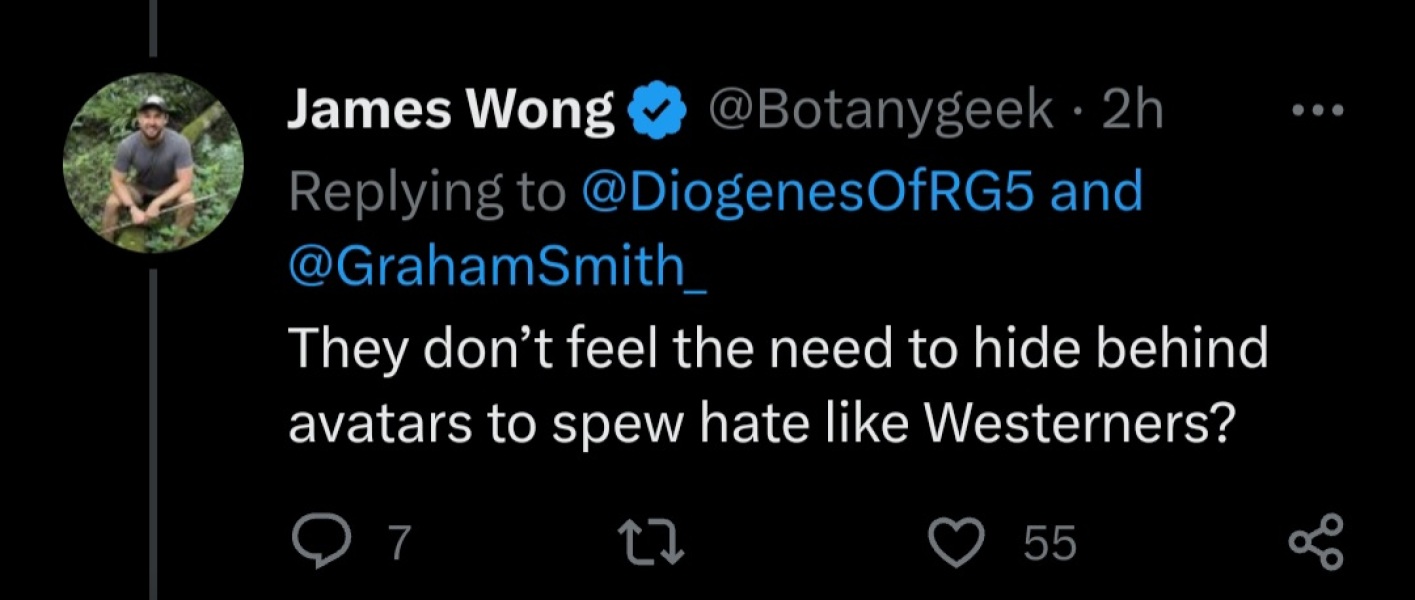Click the tweet text to expand it
1415x600 pixels.
[x=770, y=385]
